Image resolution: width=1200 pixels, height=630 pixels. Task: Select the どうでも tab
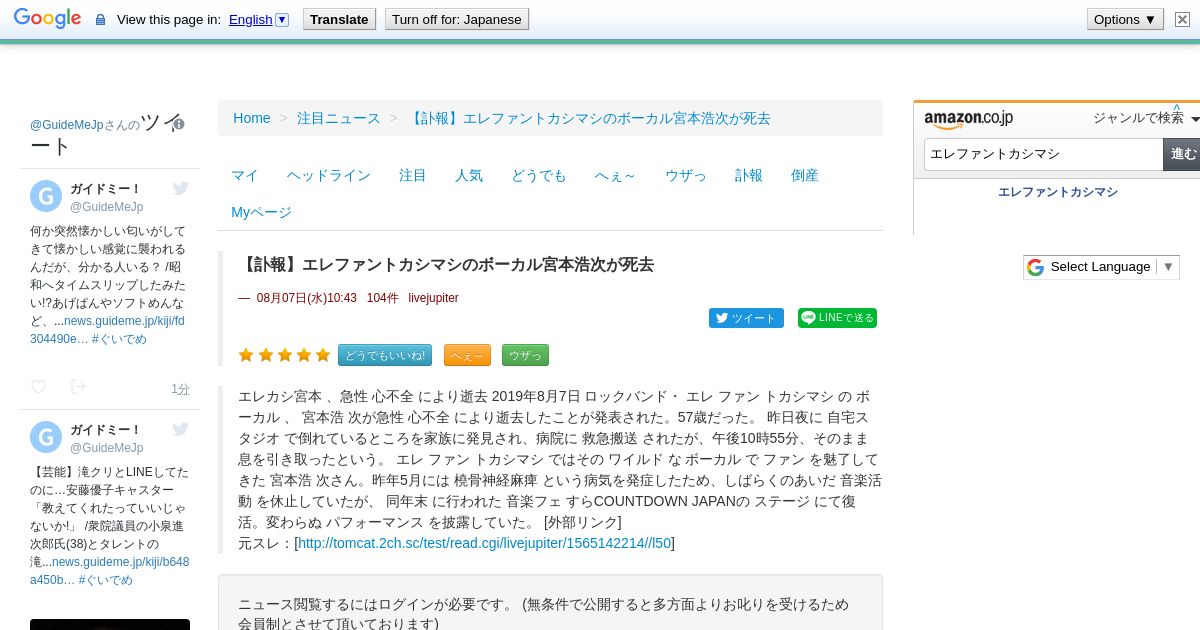539,175
